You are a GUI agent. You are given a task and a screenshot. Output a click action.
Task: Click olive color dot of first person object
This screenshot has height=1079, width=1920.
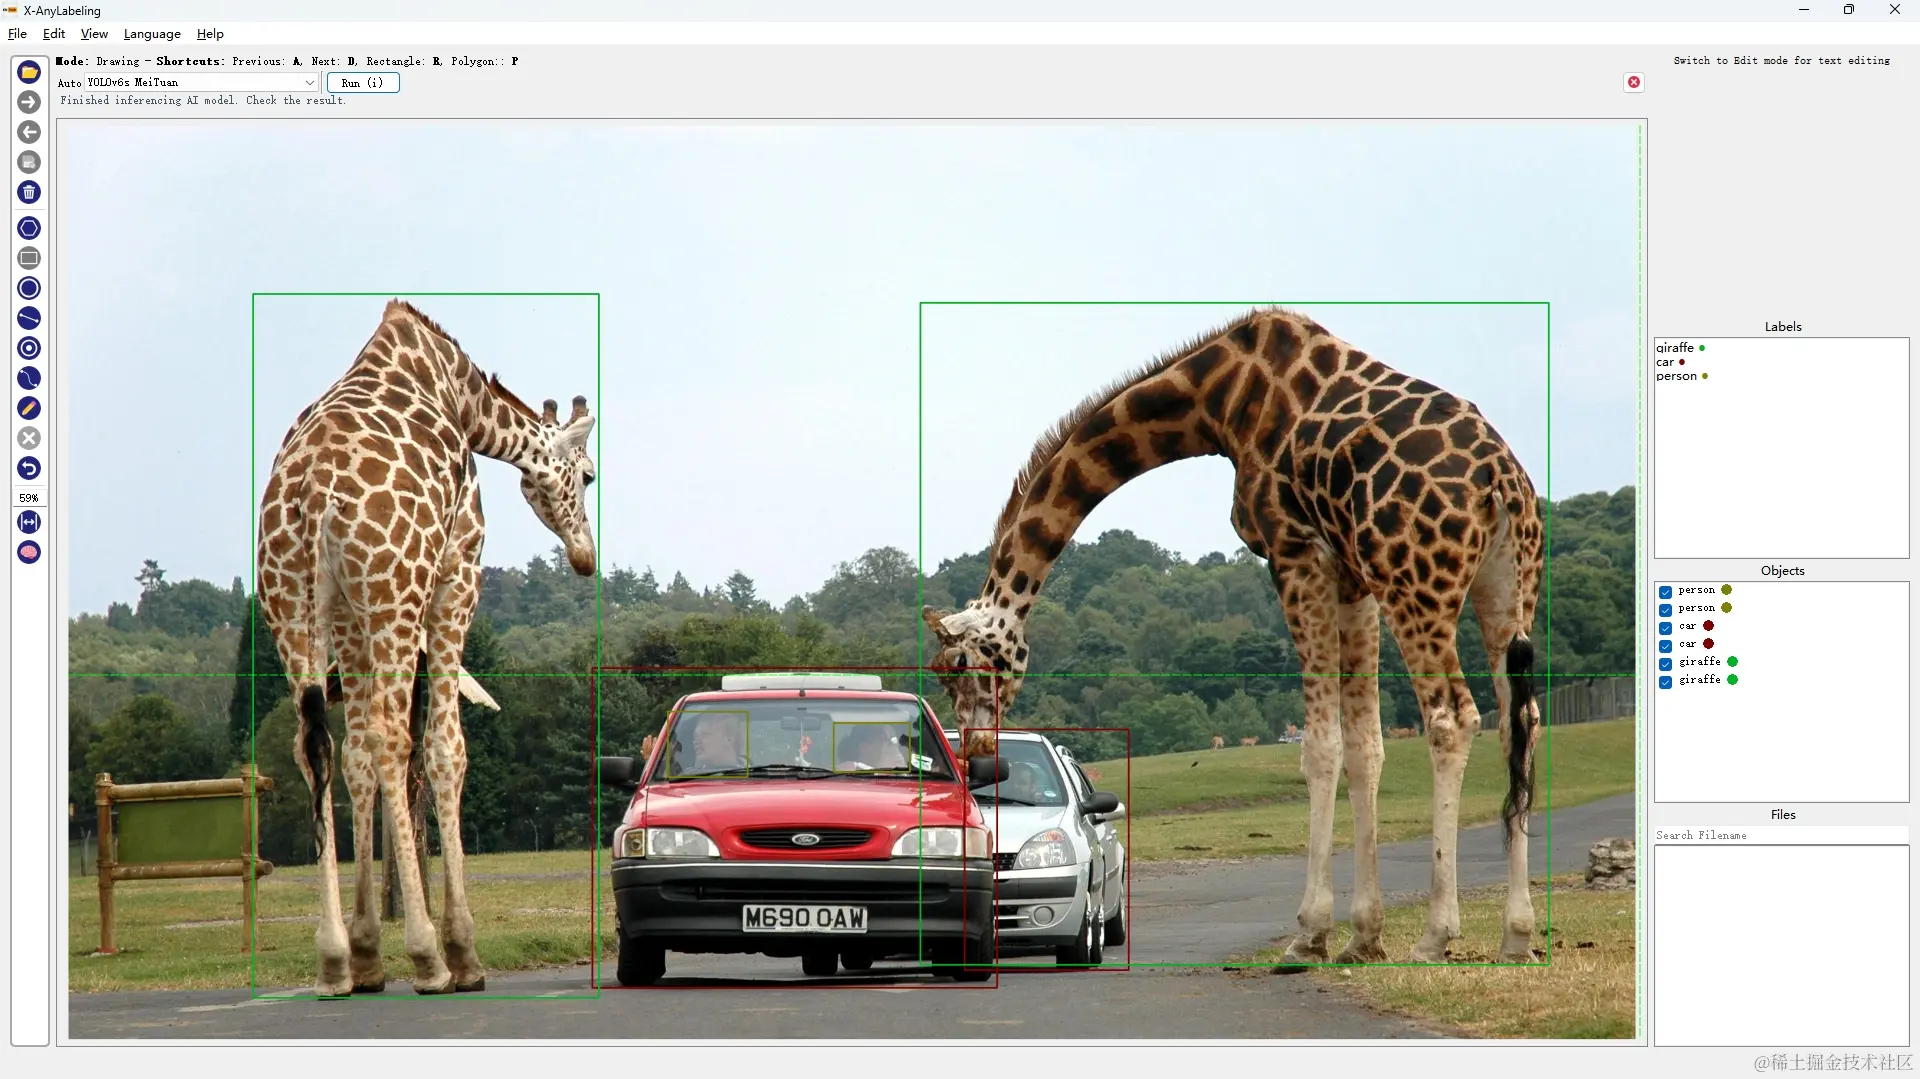pos(1727,590)
